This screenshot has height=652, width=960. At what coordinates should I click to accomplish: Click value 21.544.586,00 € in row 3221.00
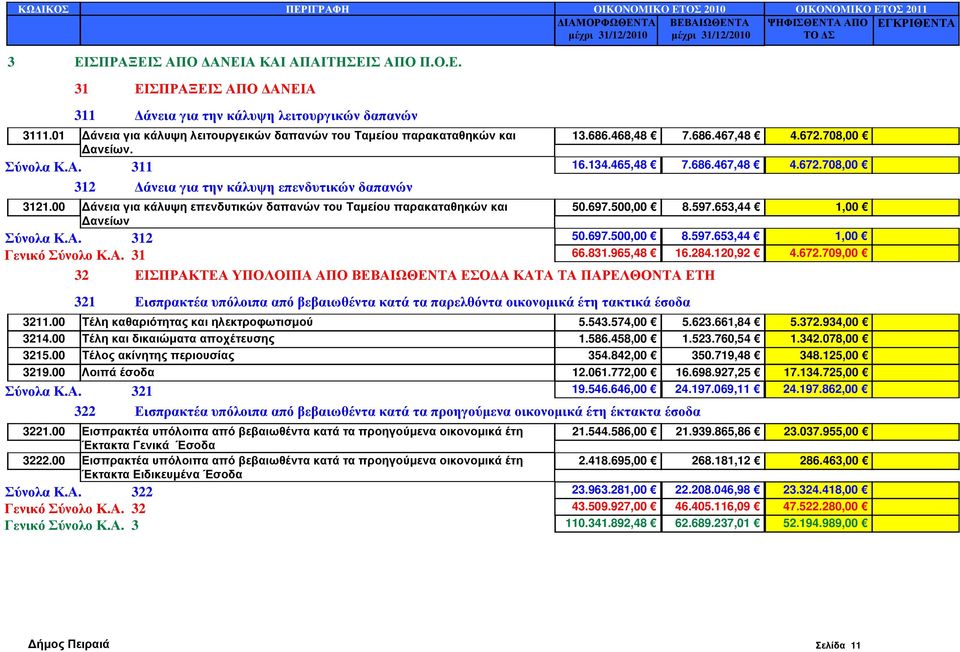point(608,432)
